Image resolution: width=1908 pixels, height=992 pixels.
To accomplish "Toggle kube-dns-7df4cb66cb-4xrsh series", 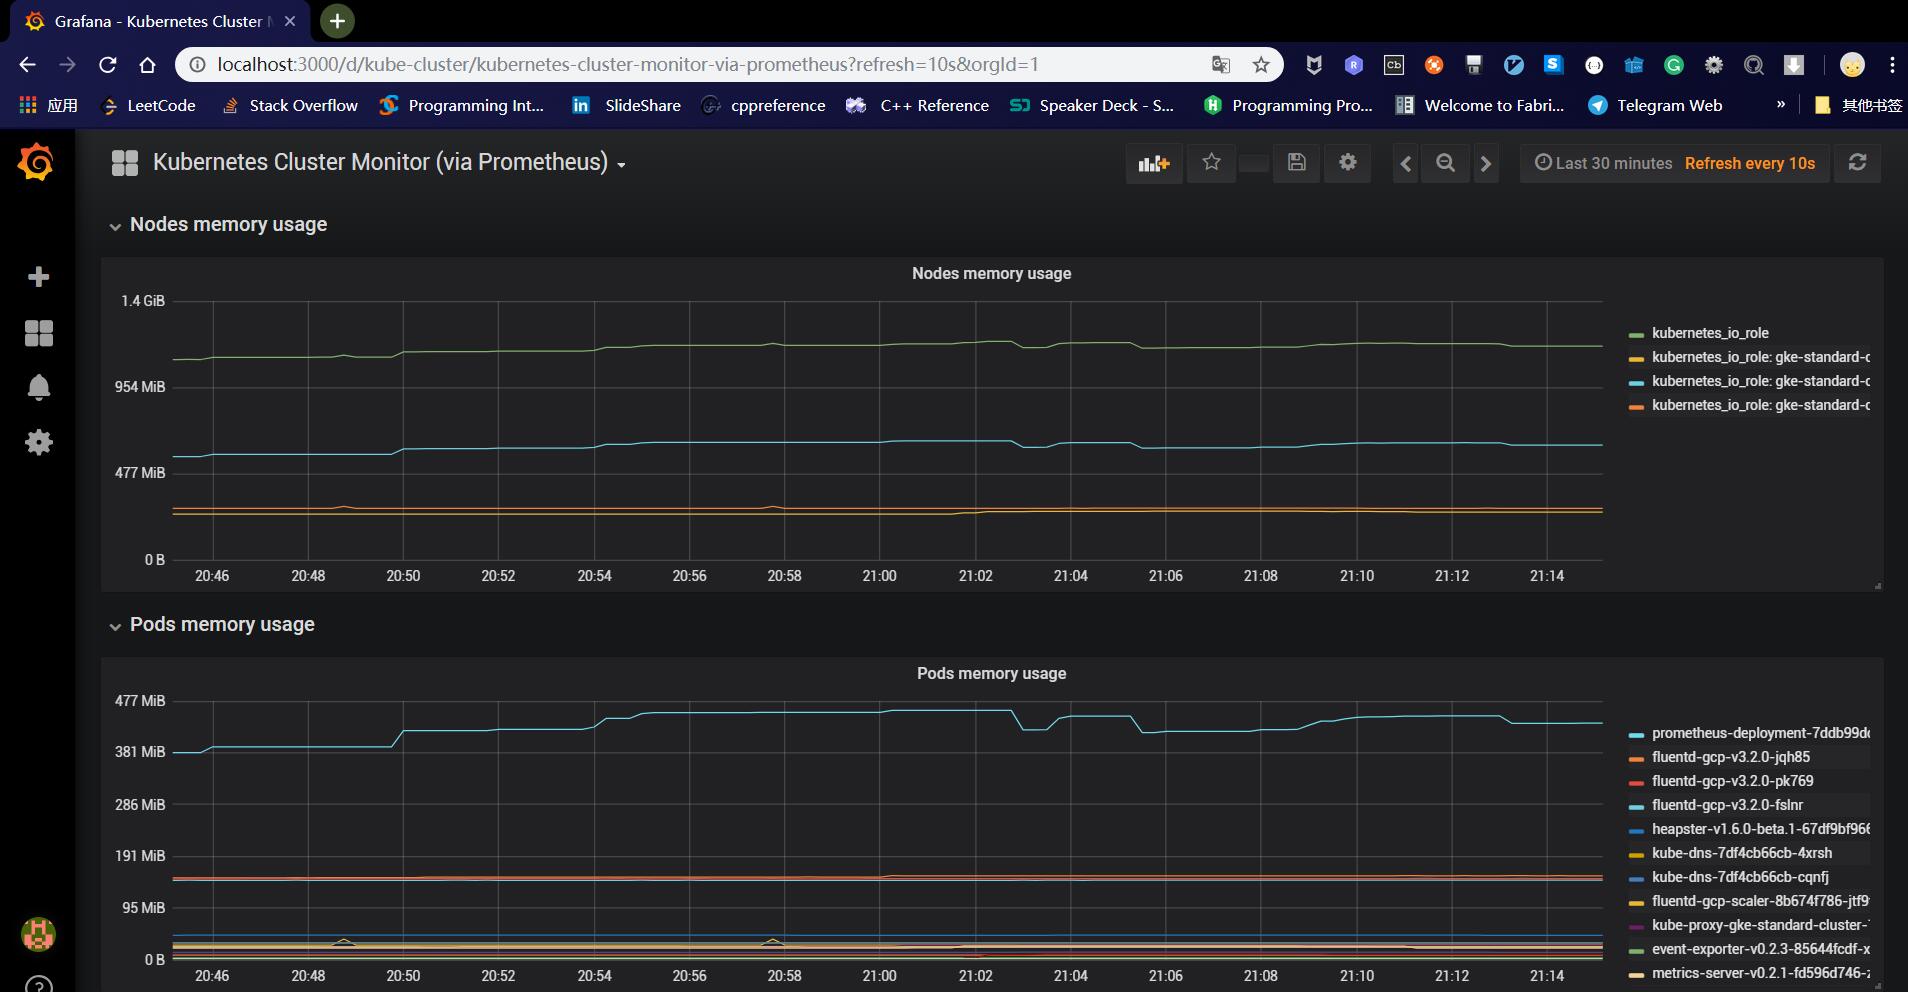I will click(1742, 853).
